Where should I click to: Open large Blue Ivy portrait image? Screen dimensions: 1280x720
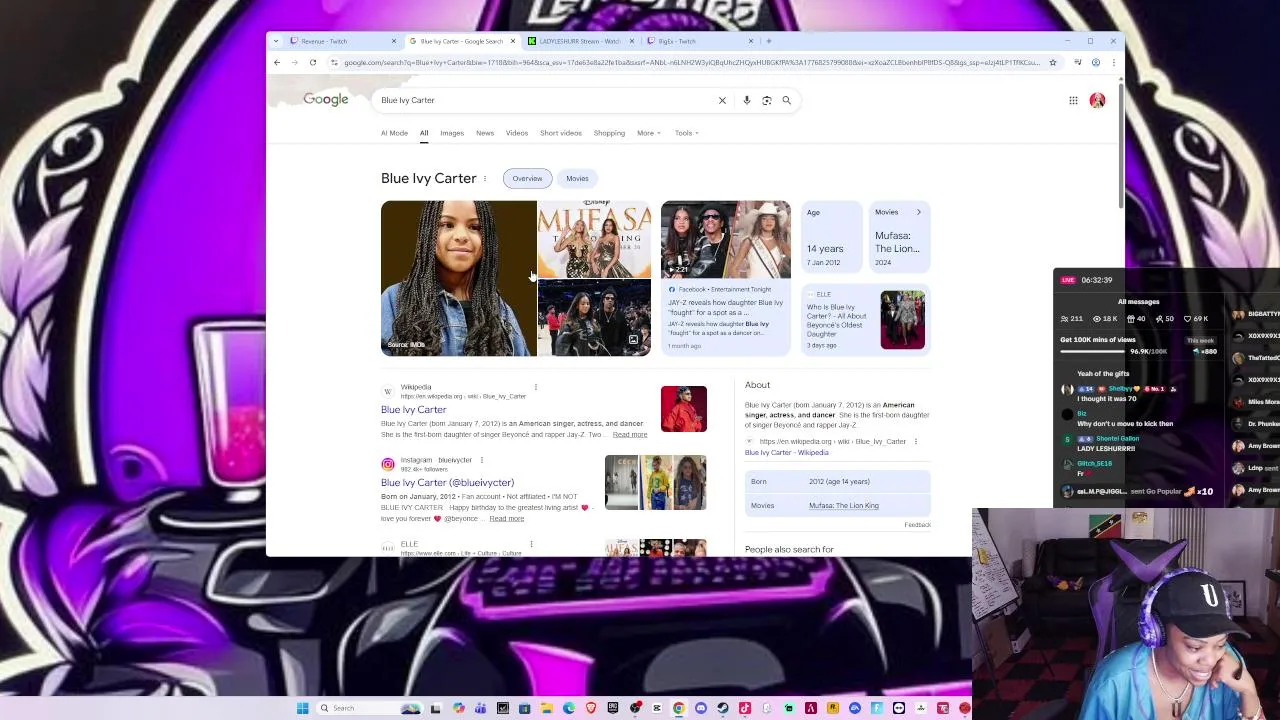tap(459, 278)
